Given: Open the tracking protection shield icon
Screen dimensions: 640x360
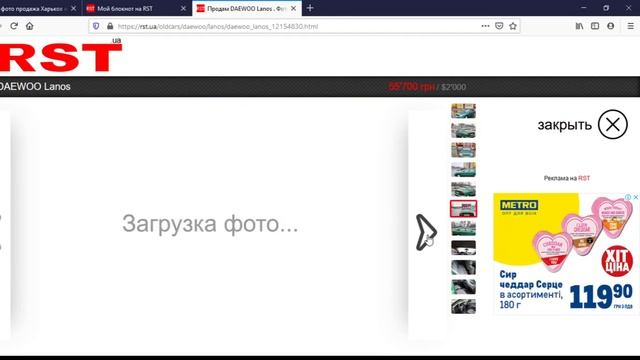Looking at the screenshot, I should [96, 26].
